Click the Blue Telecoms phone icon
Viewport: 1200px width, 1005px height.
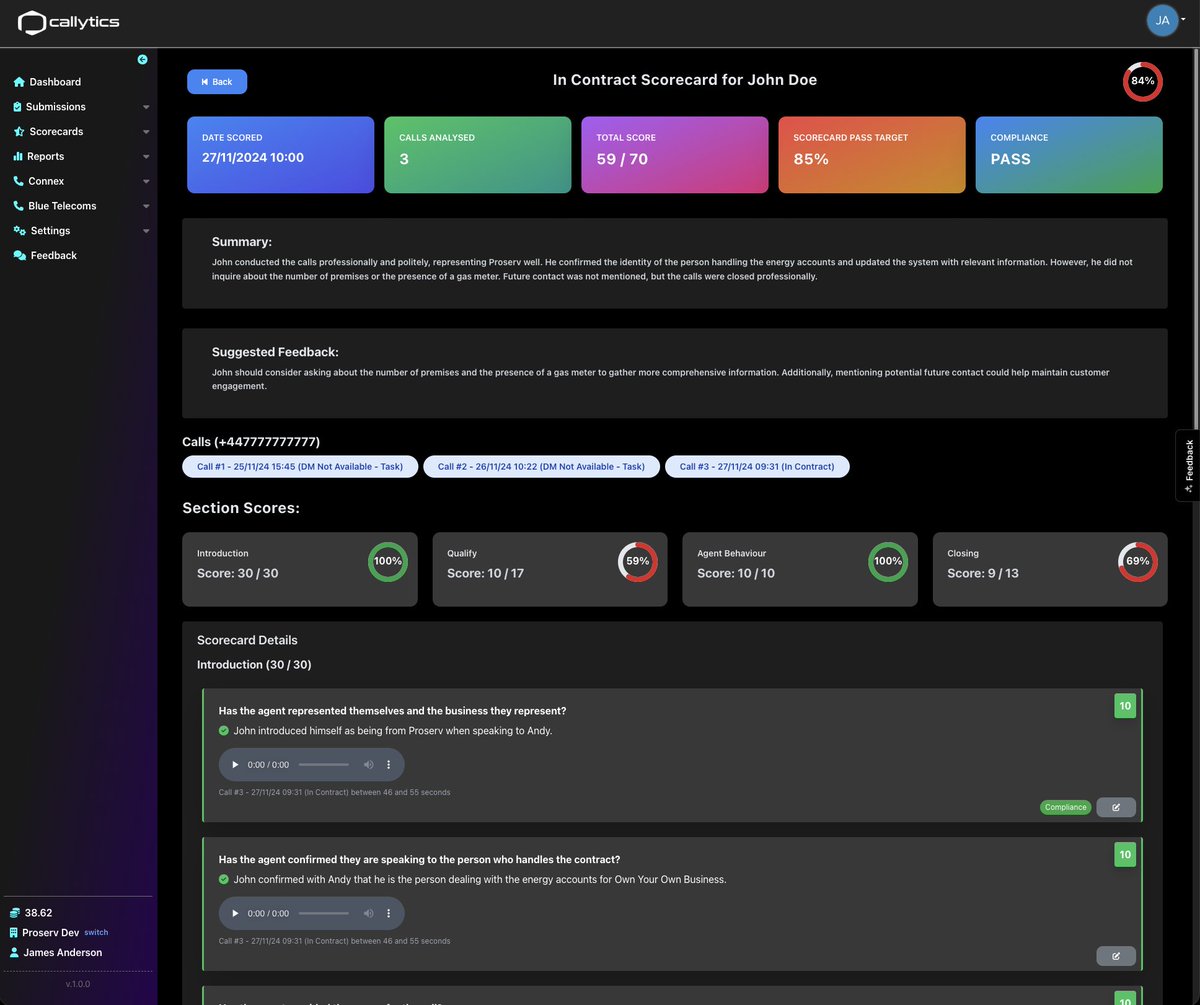(x=19, y=206)
